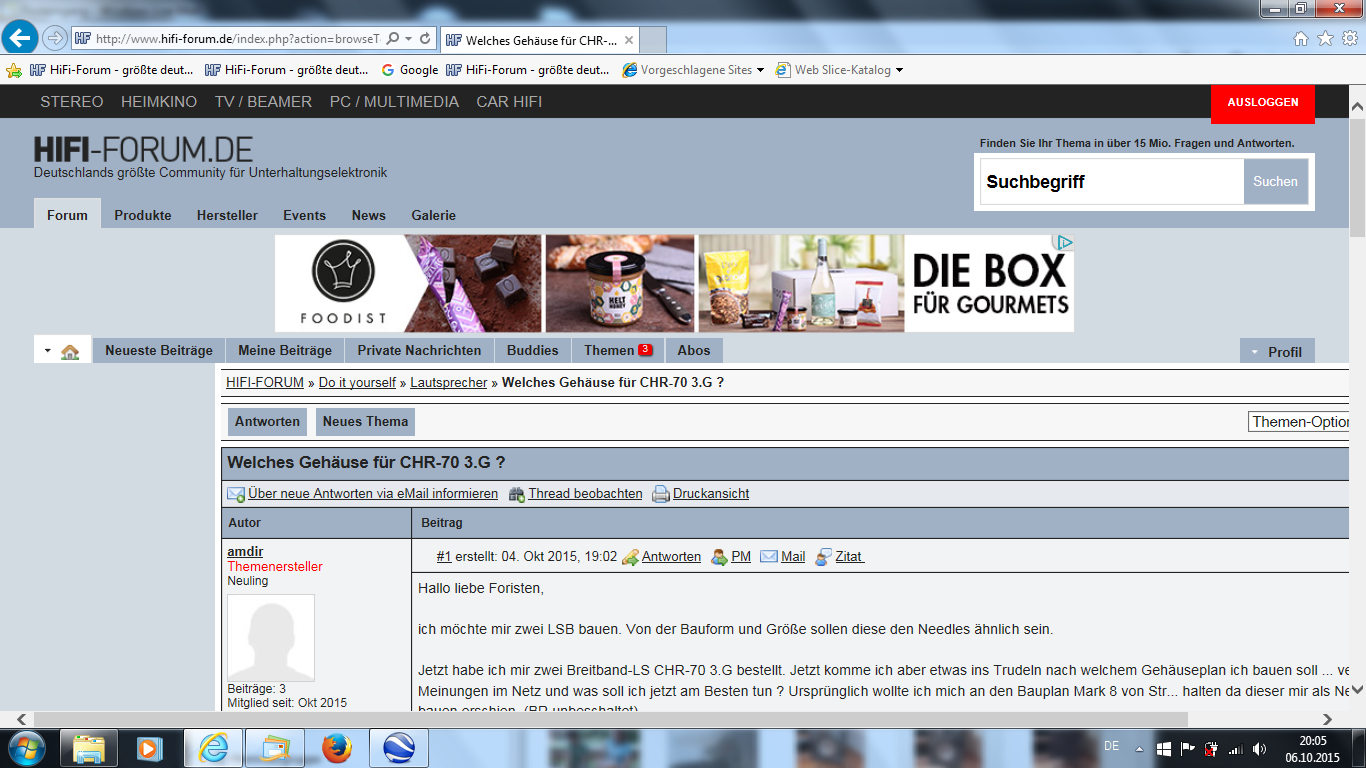
Task: Click the forum home house icon
Action: [x=70, y=352]
